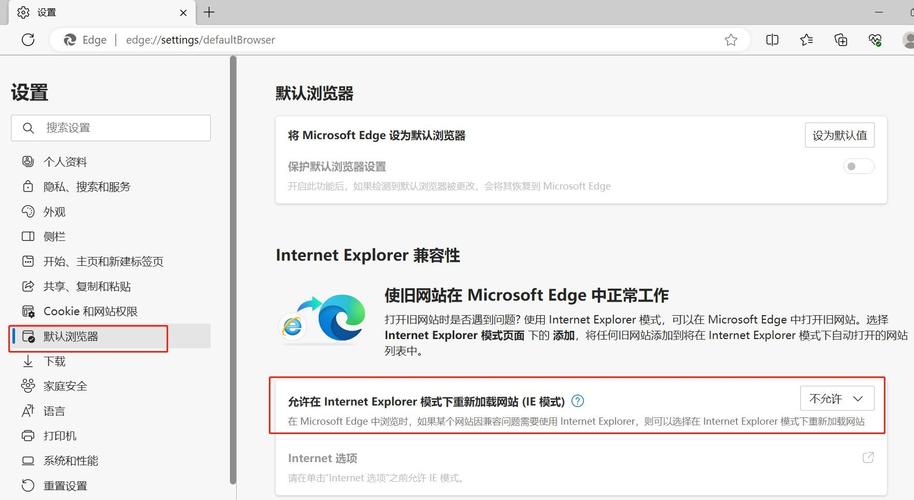Open the Collections icon
This screenshot has width=914, height=500.
tap(841, 40)
